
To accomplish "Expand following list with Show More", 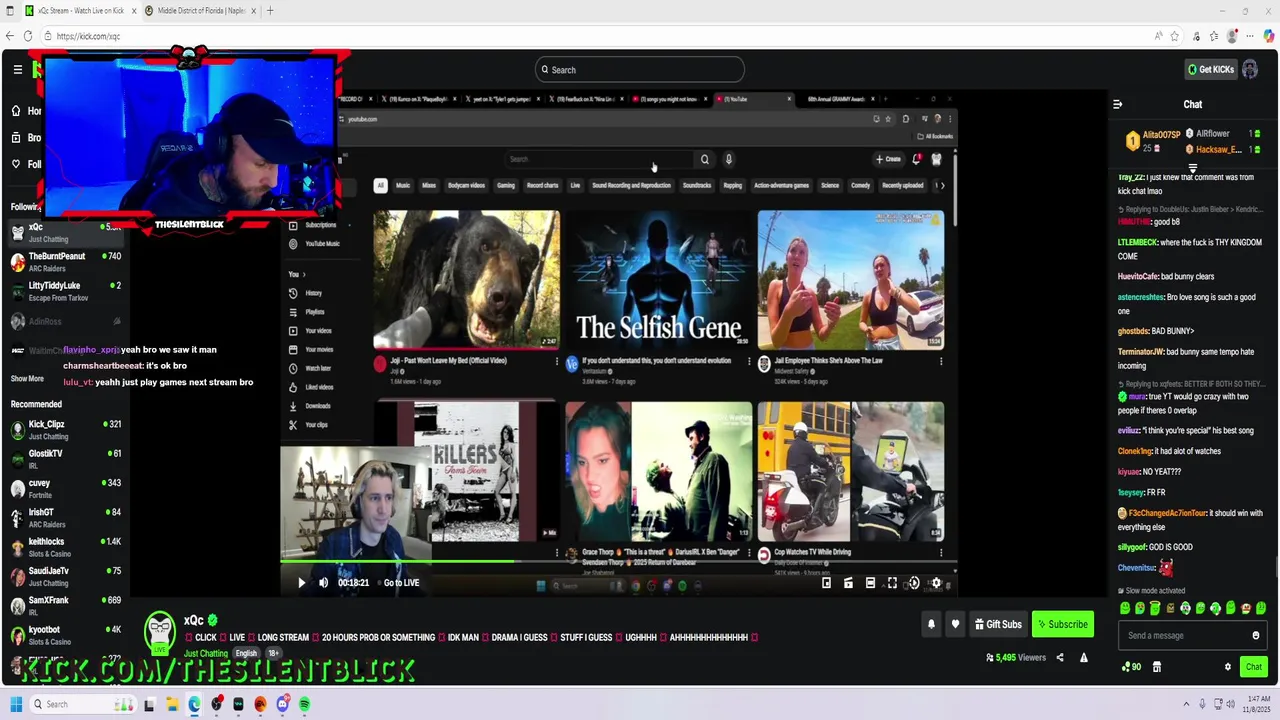I will click(x=27, y=379).
